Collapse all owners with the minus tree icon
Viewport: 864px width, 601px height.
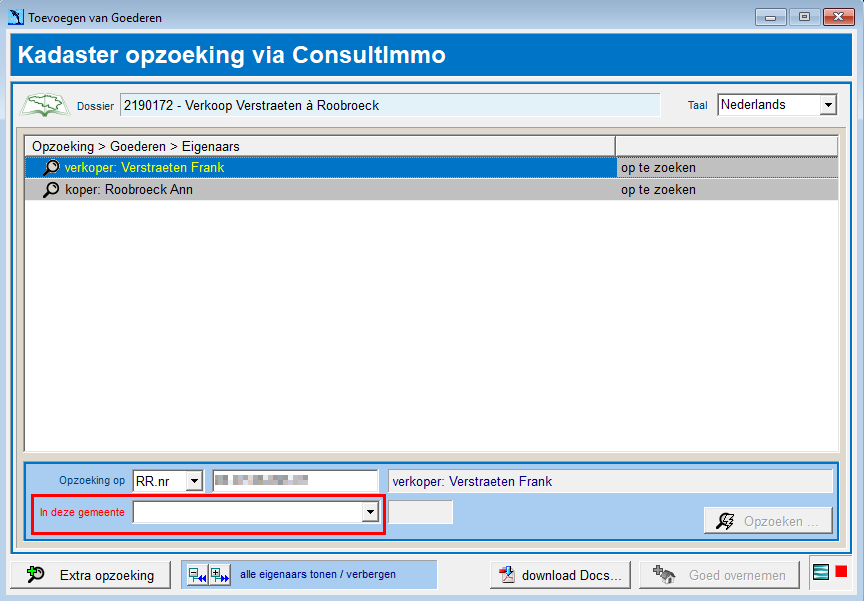(197, 575)
